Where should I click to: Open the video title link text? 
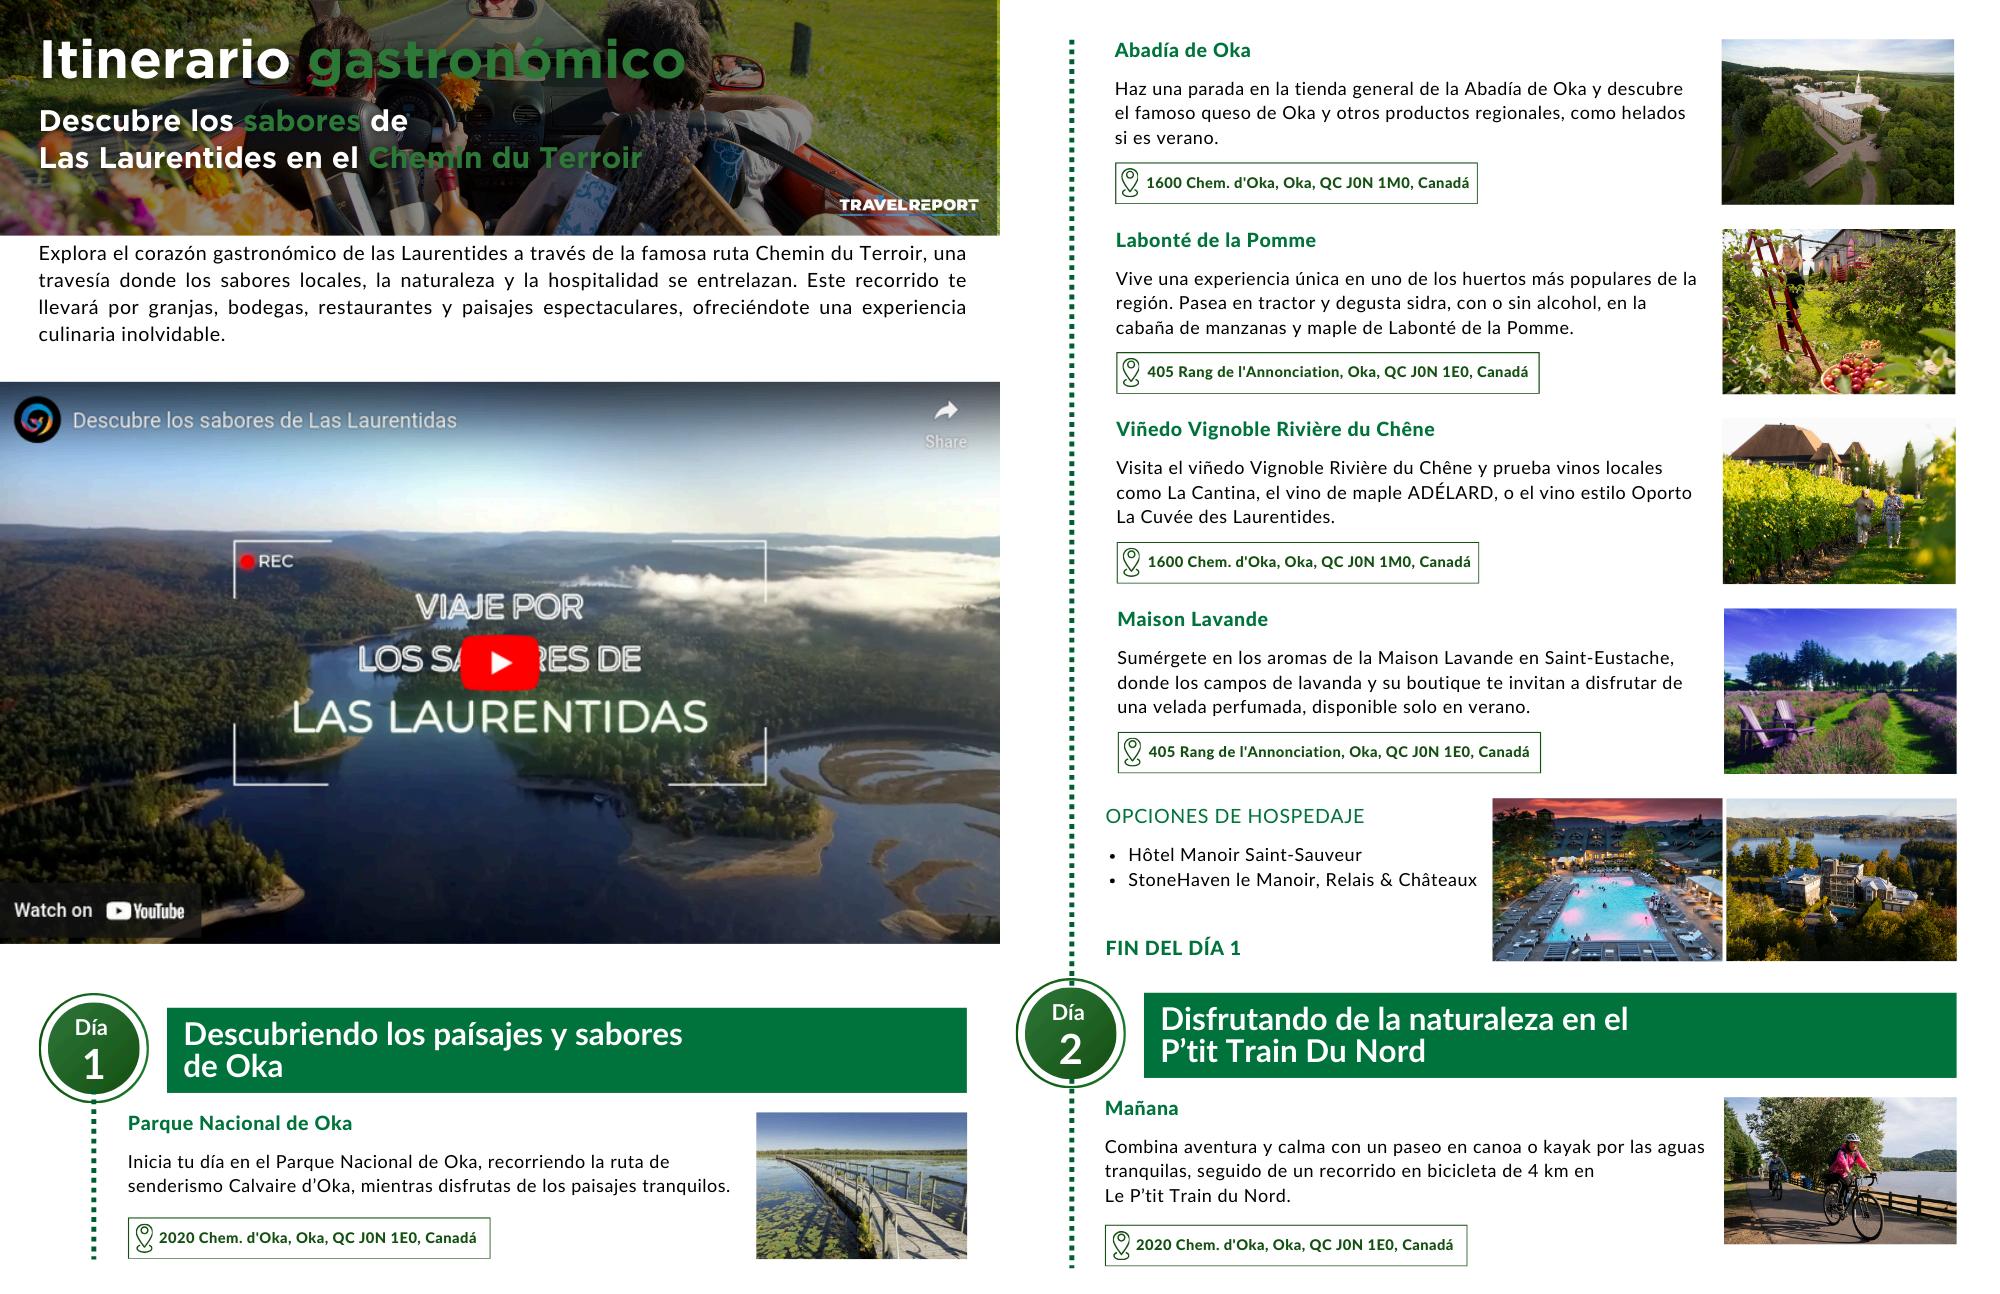264,421
